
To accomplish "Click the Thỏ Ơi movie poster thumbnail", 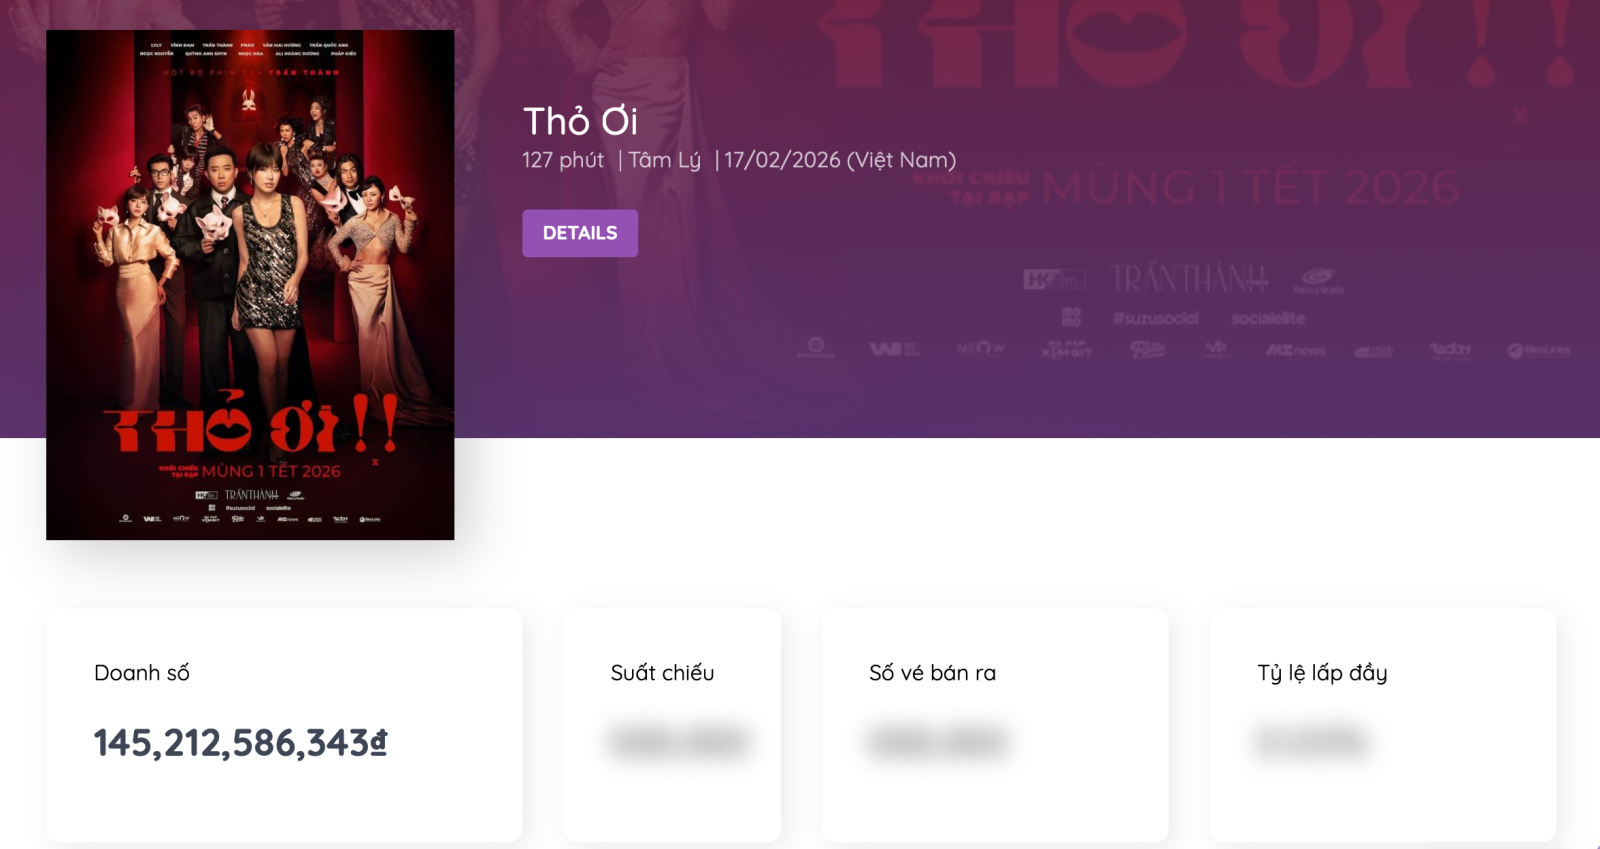I will [250, 285].
